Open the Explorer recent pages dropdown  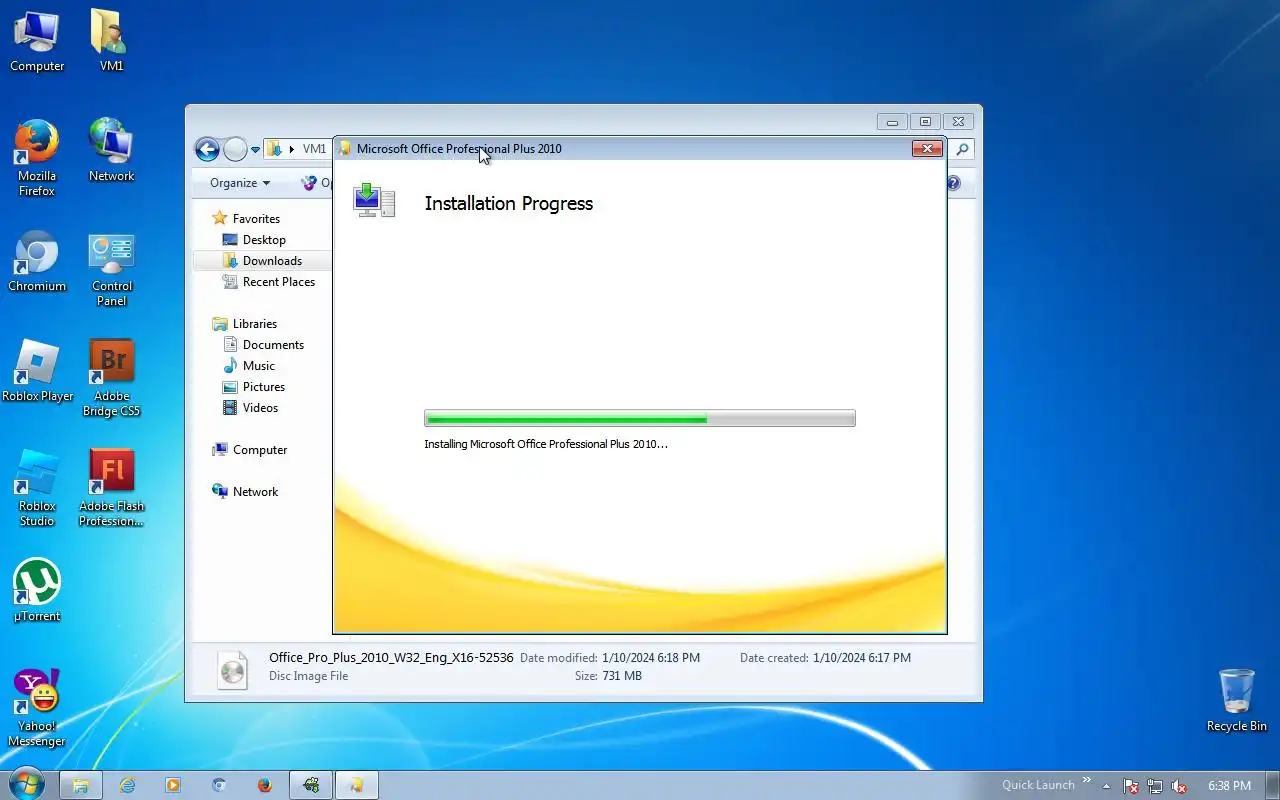point(255,150)
